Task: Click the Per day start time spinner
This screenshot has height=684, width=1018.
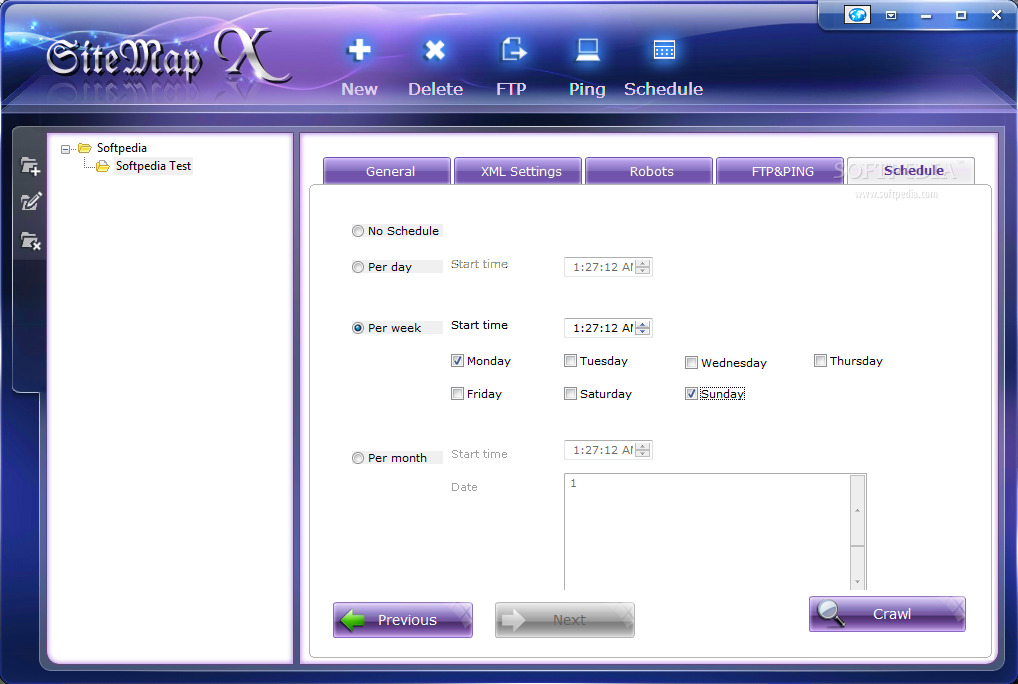Action: [x=643, y=267]
